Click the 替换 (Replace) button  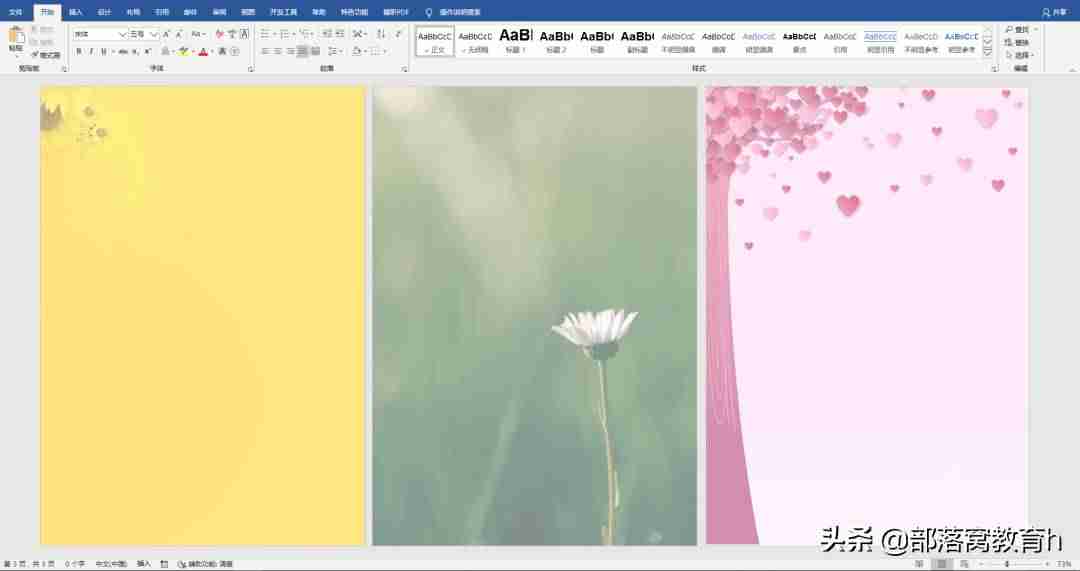click(1017, 43)
